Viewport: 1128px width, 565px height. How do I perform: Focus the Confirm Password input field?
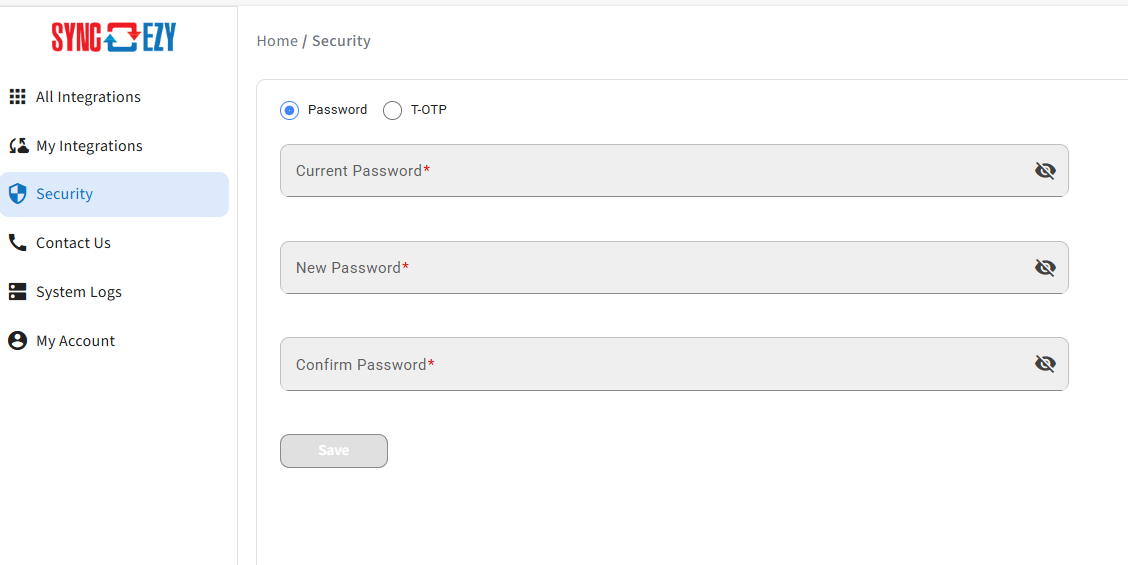pyautogui.click(x=674, y=364)
